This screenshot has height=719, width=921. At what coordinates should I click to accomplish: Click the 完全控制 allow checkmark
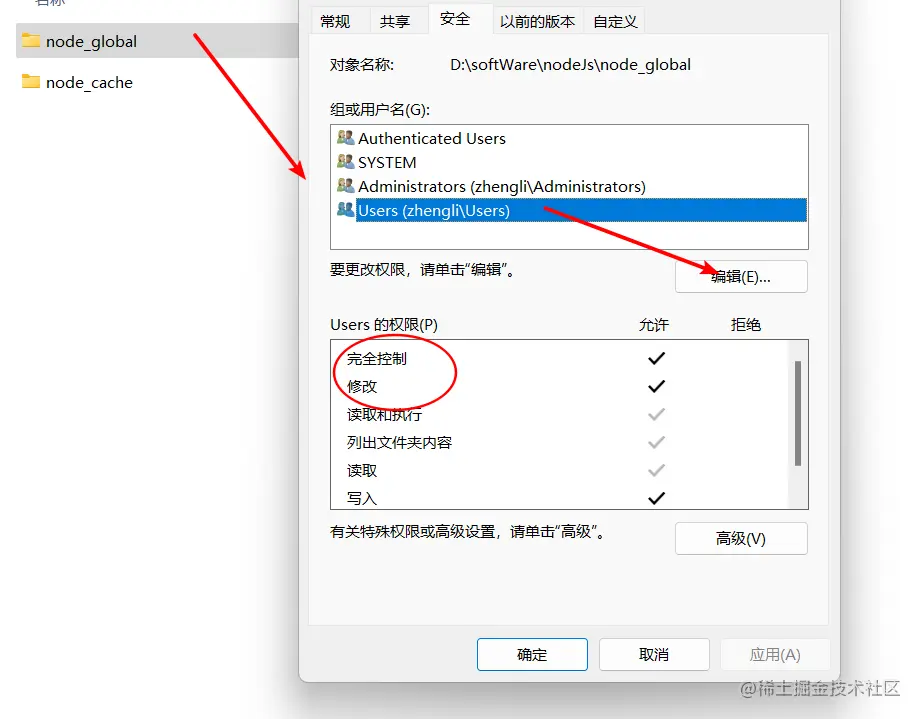click(x=656, y=358)
